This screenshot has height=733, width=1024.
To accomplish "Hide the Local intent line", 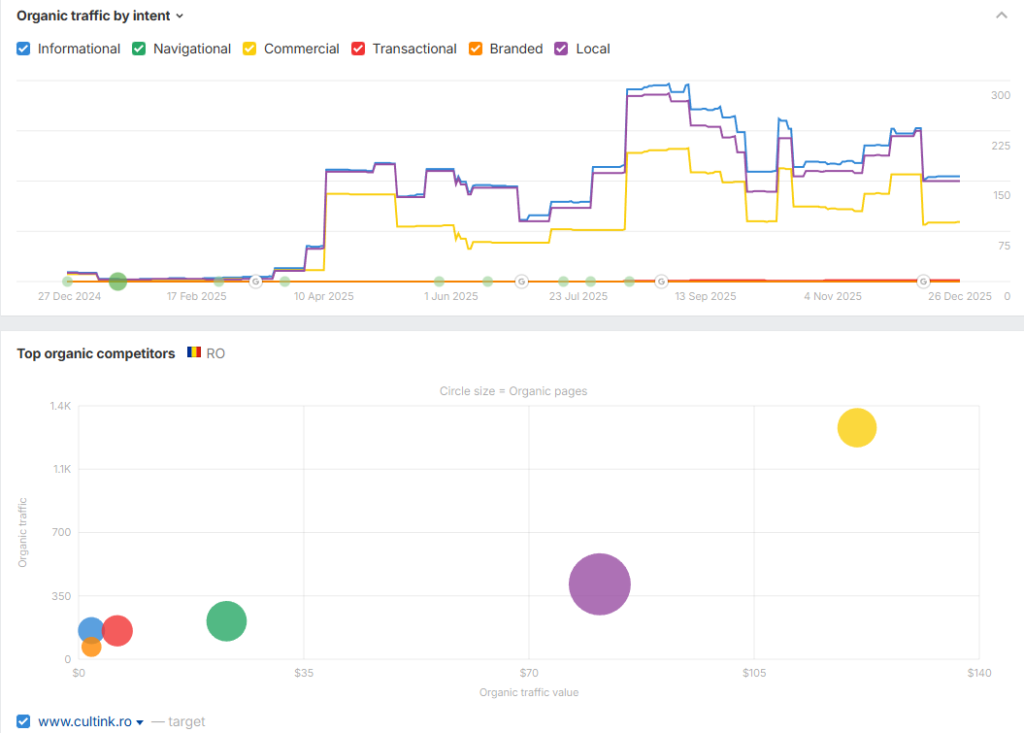I will tap(563, 49).
